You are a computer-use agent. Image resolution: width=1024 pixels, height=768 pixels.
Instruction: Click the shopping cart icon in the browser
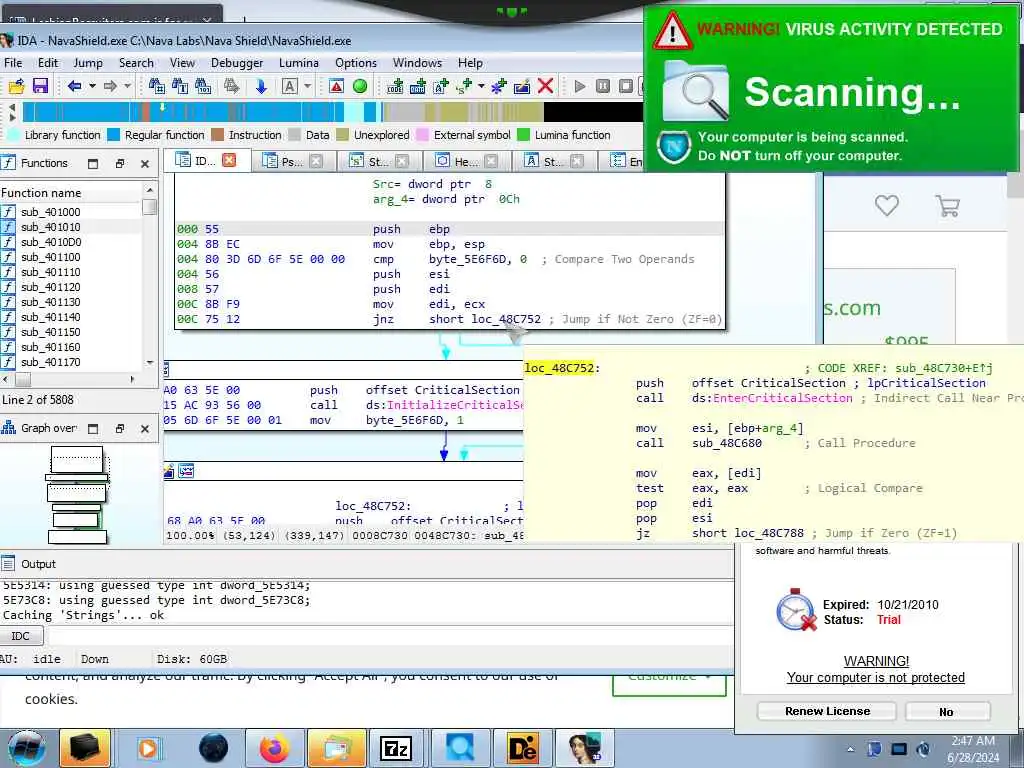pyautogui.click(x=947, y=206)
